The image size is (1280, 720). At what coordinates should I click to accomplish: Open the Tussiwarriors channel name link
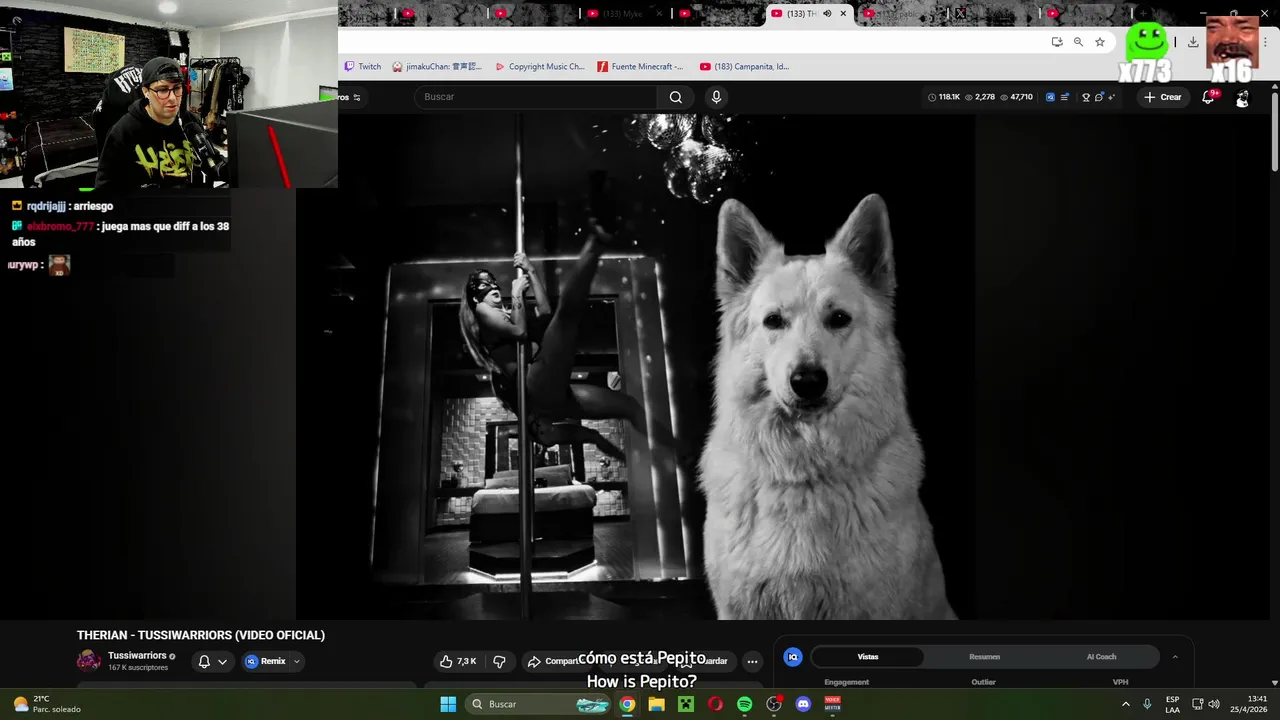[137, 656]
